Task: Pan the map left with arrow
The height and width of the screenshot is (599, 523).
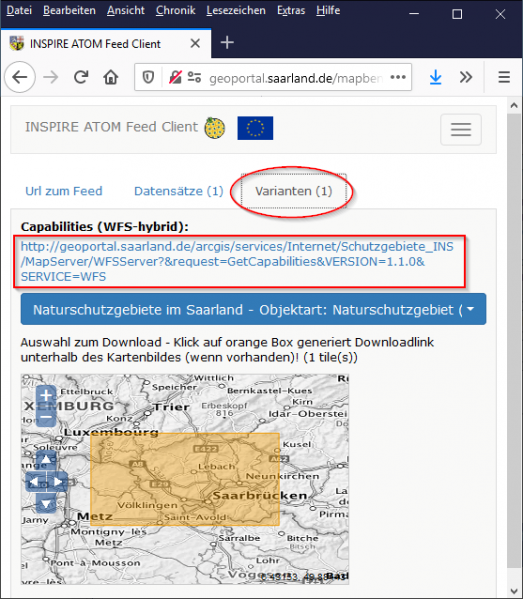Action: click(35, 481)
